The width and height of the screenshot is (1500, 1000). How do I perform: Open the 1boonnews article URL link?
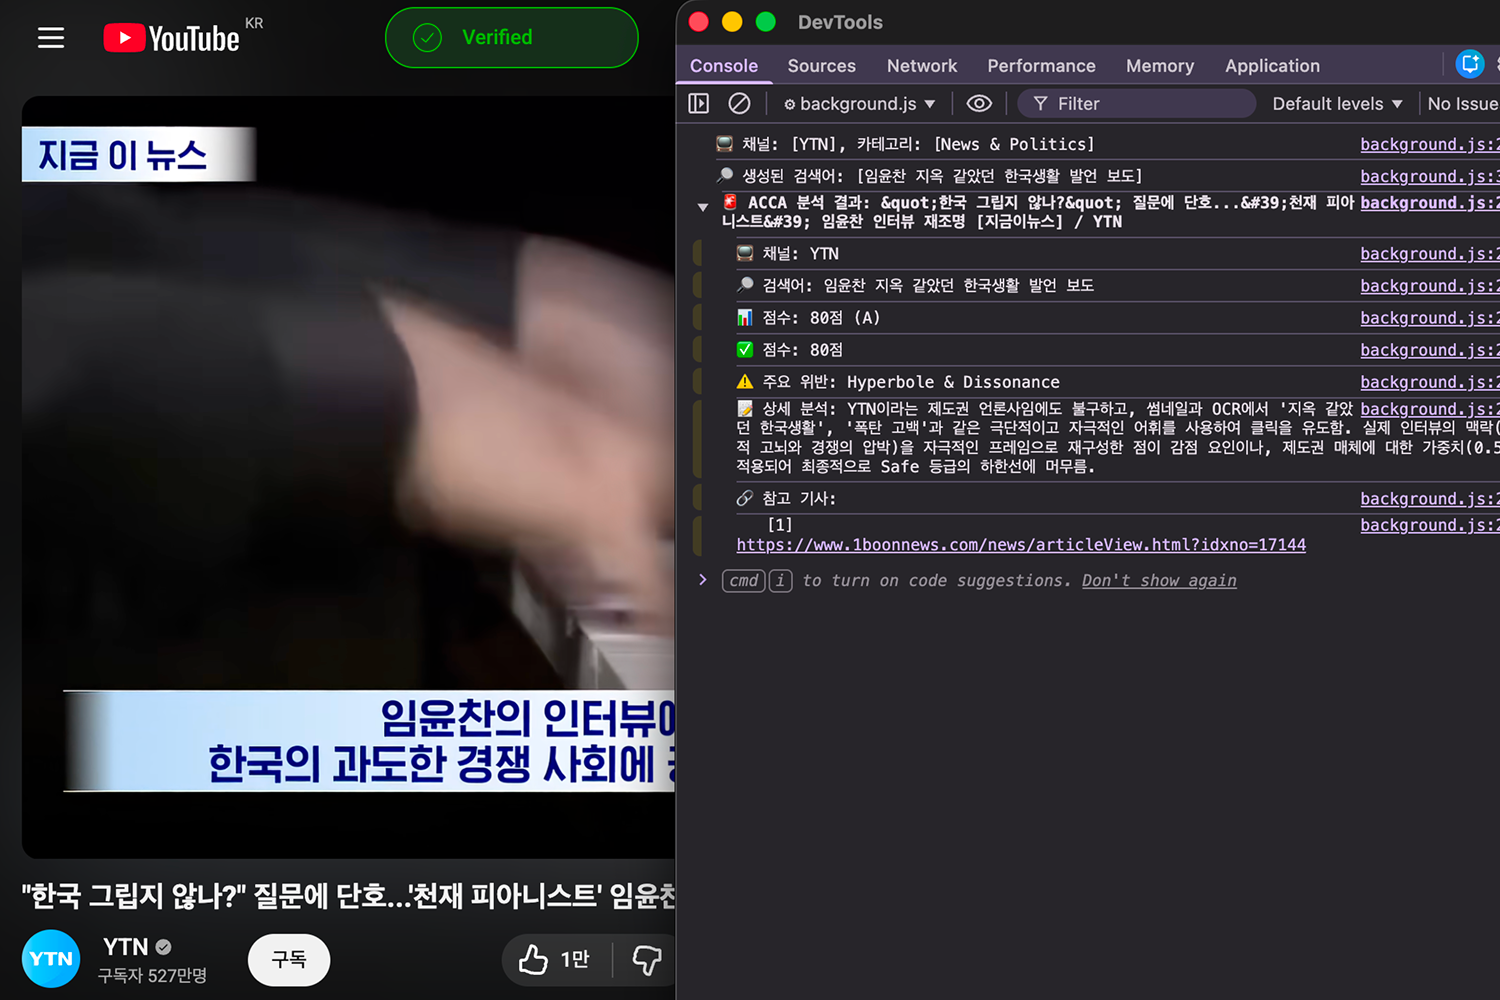pyautogui.click(x=1021, y=545)
